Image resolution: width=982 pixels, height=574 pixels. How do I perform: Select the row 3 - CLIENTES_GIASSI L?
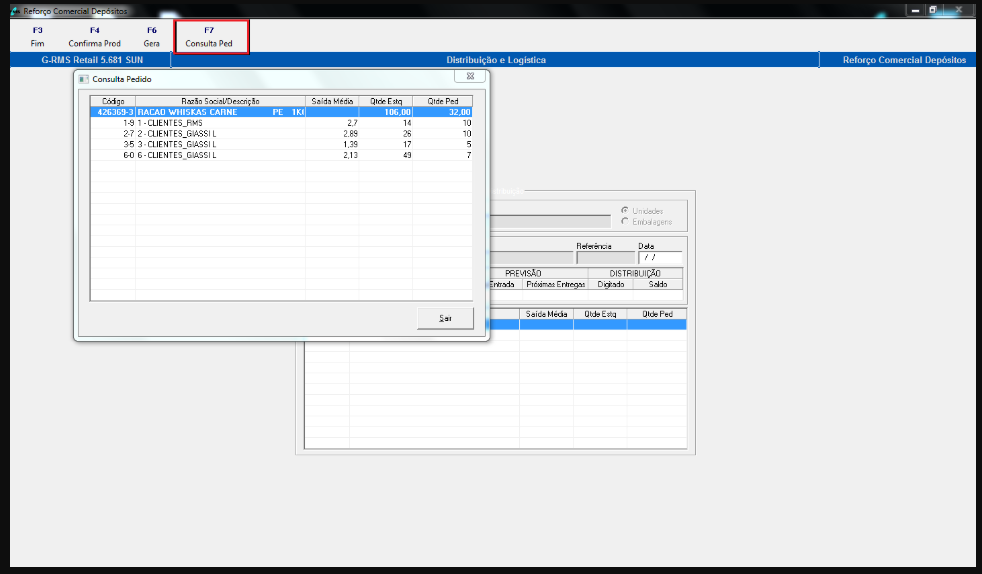click(x=281, y=145)
